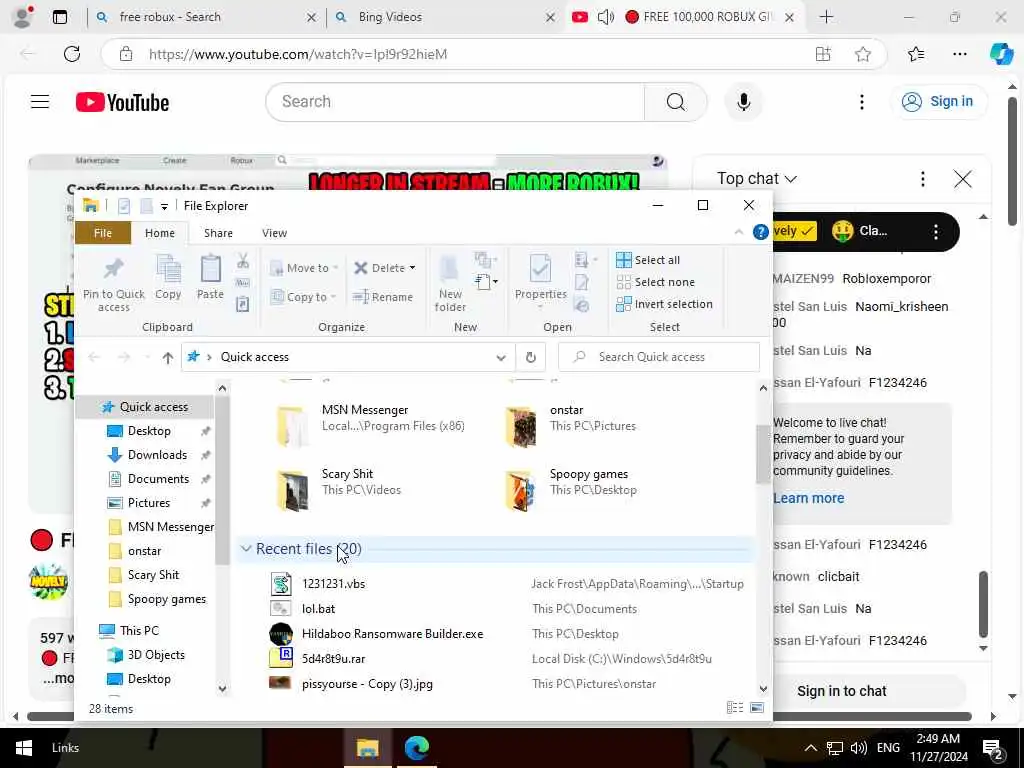The image size is (1024, 768).
Task: Show hidden system tray icons
Action: [x=810, y=748]
